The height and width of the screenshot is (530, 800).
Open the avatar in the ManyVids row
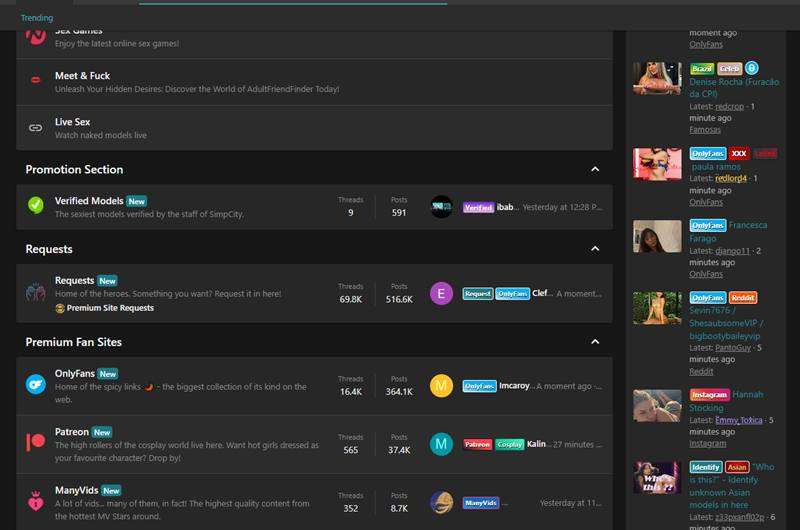click(x=441, y=502)
